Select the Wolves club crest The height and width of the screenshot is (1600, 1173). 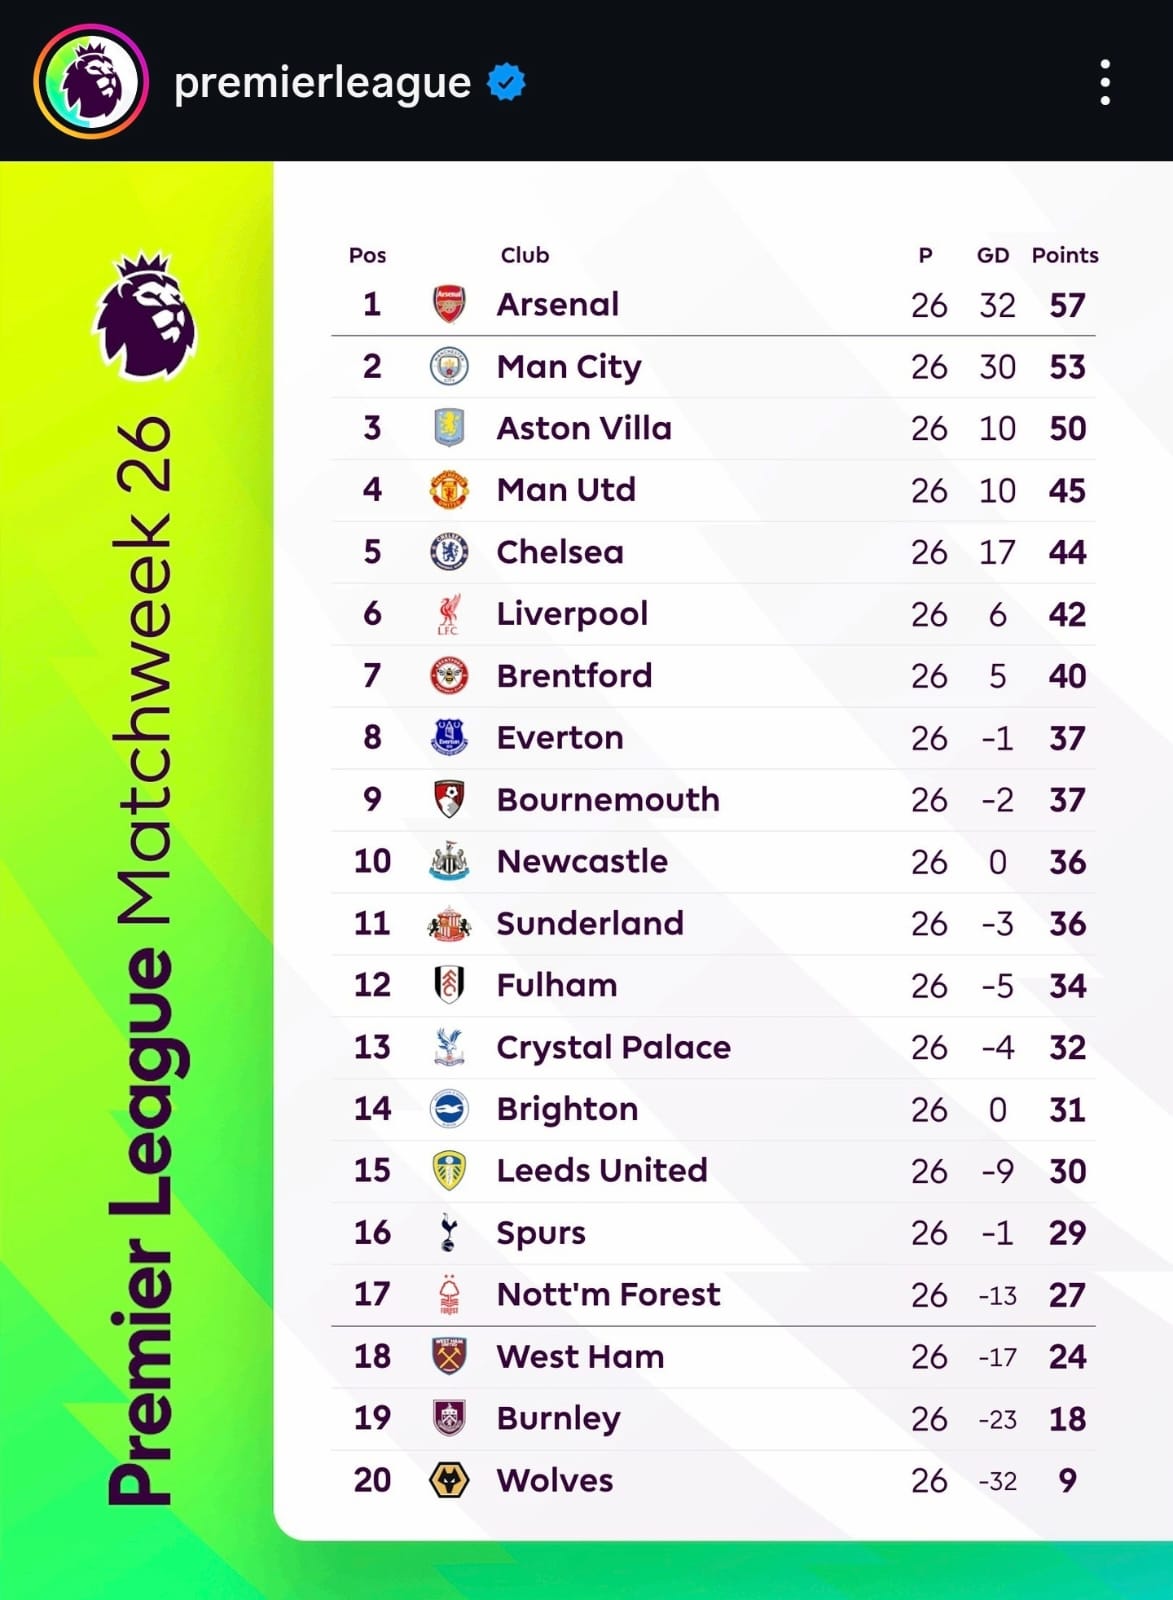point(449,1480)
